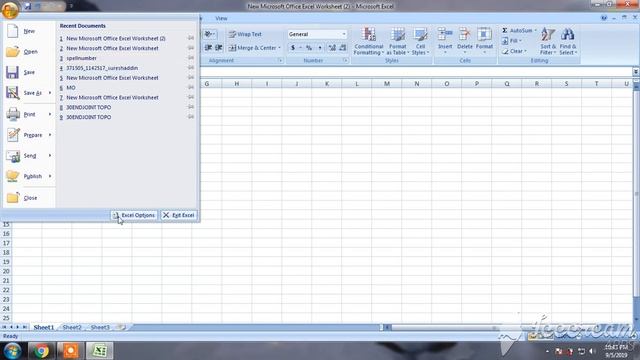This screenshot has width=640, height=360.
Task: Apply Comma Style format
Action: (320, 48)
